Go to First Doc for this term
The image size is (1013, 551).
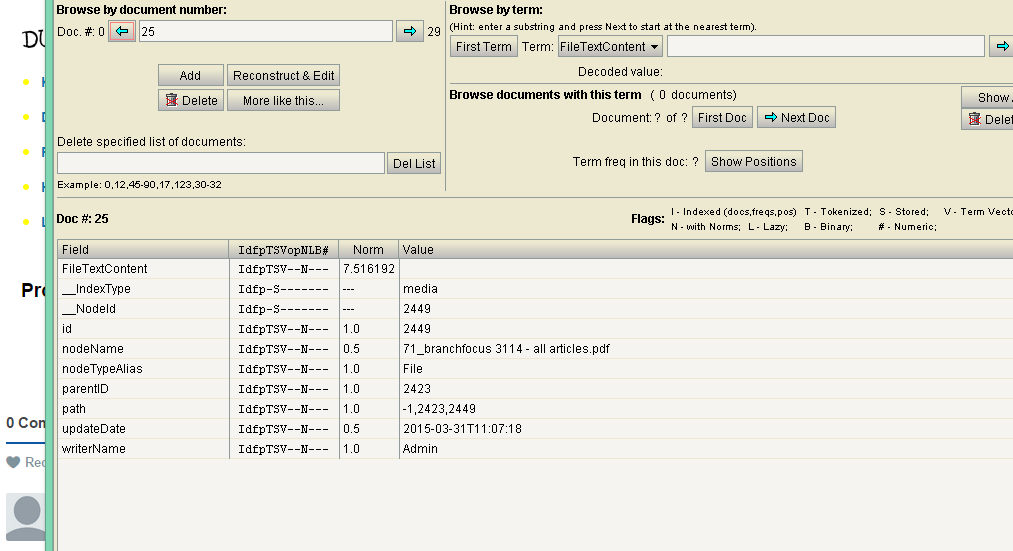tap(722, 118)
